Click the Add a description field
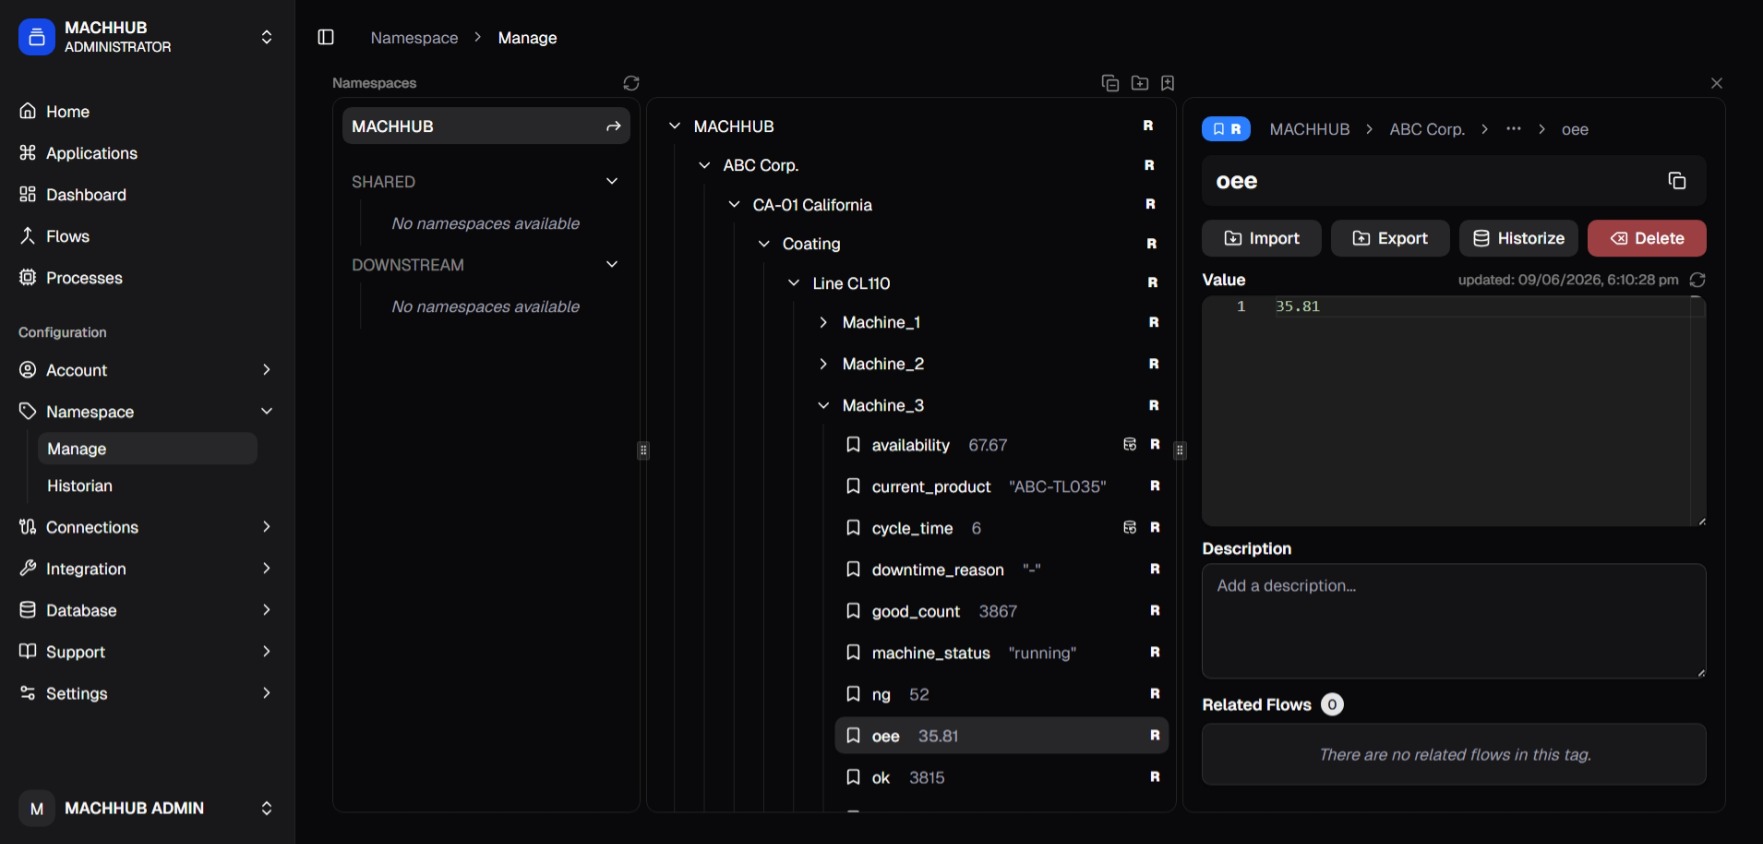The image size is (1763, 844). (1454, 621)
